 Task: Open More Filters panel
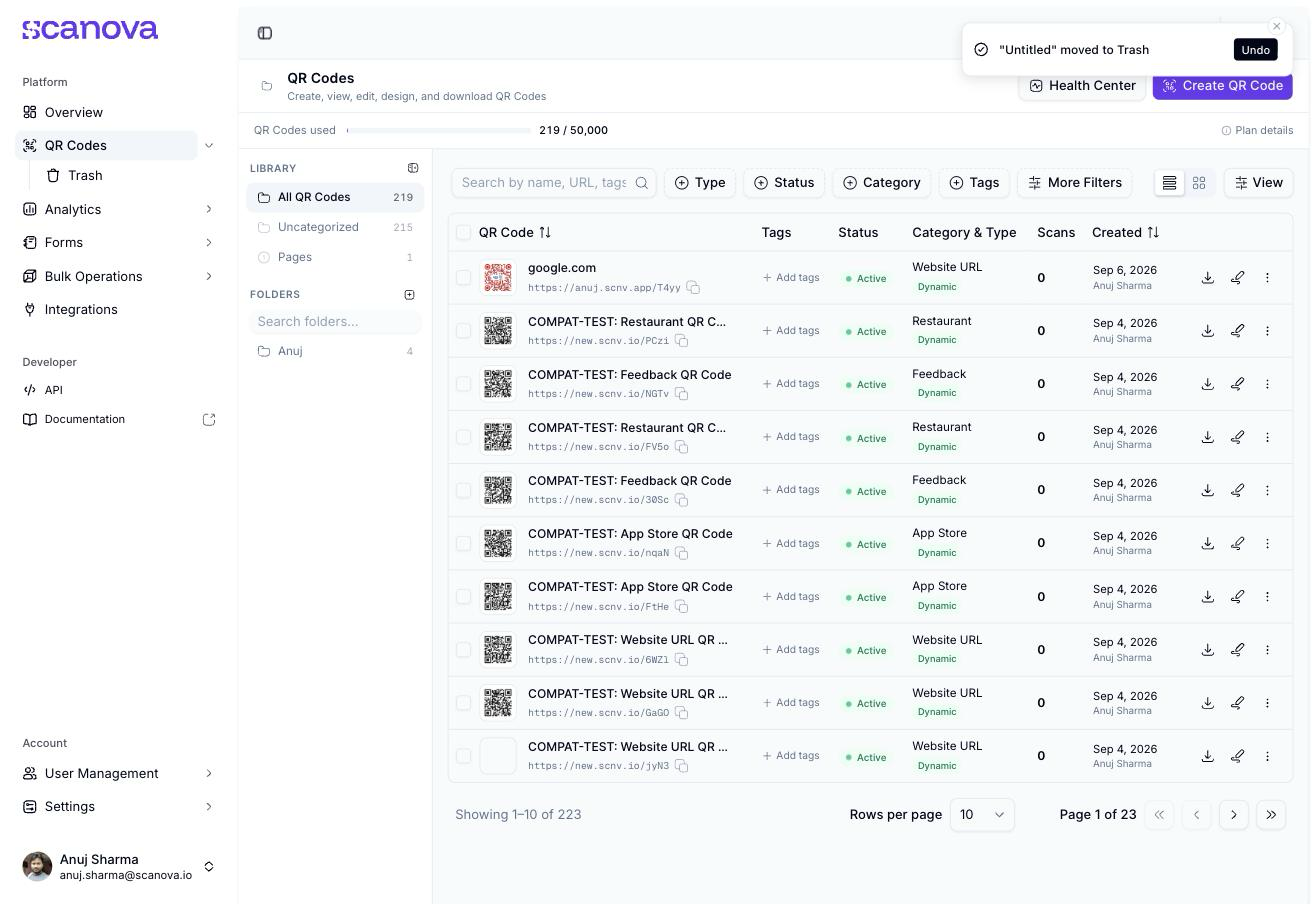[1075, 183]
